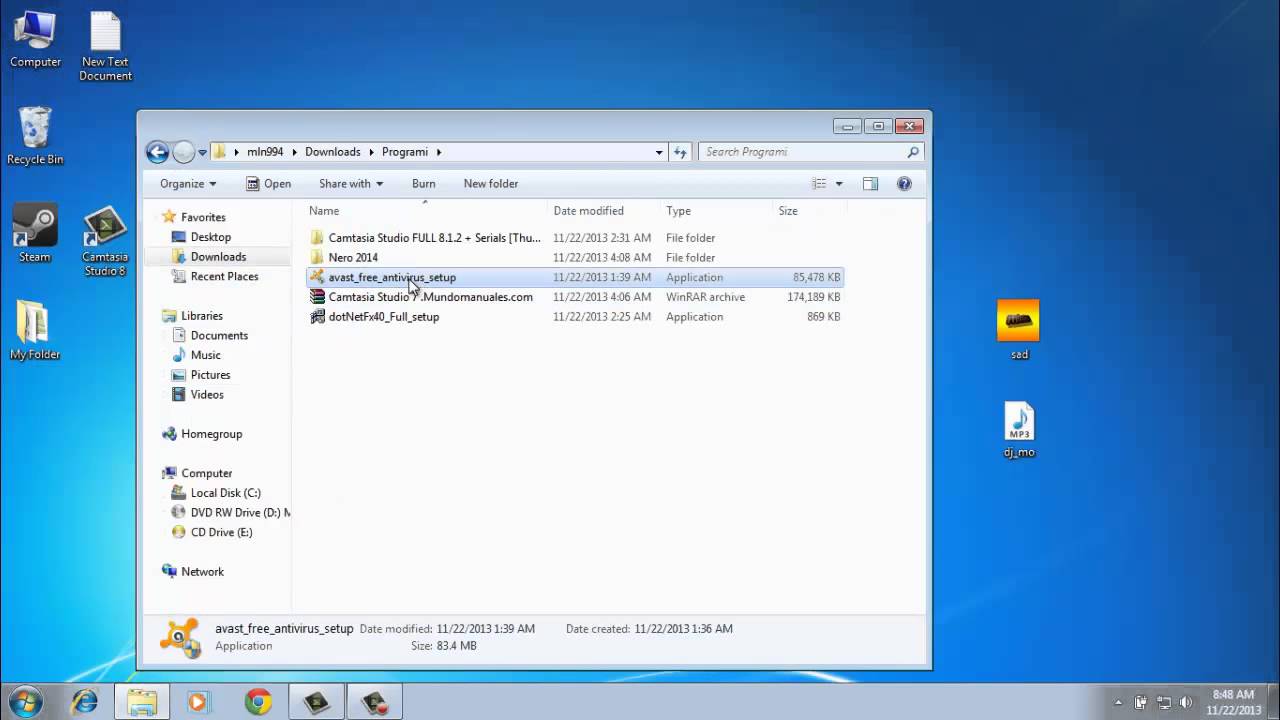Select the avast_free_antivirus_setup file

tap(575, 277)
